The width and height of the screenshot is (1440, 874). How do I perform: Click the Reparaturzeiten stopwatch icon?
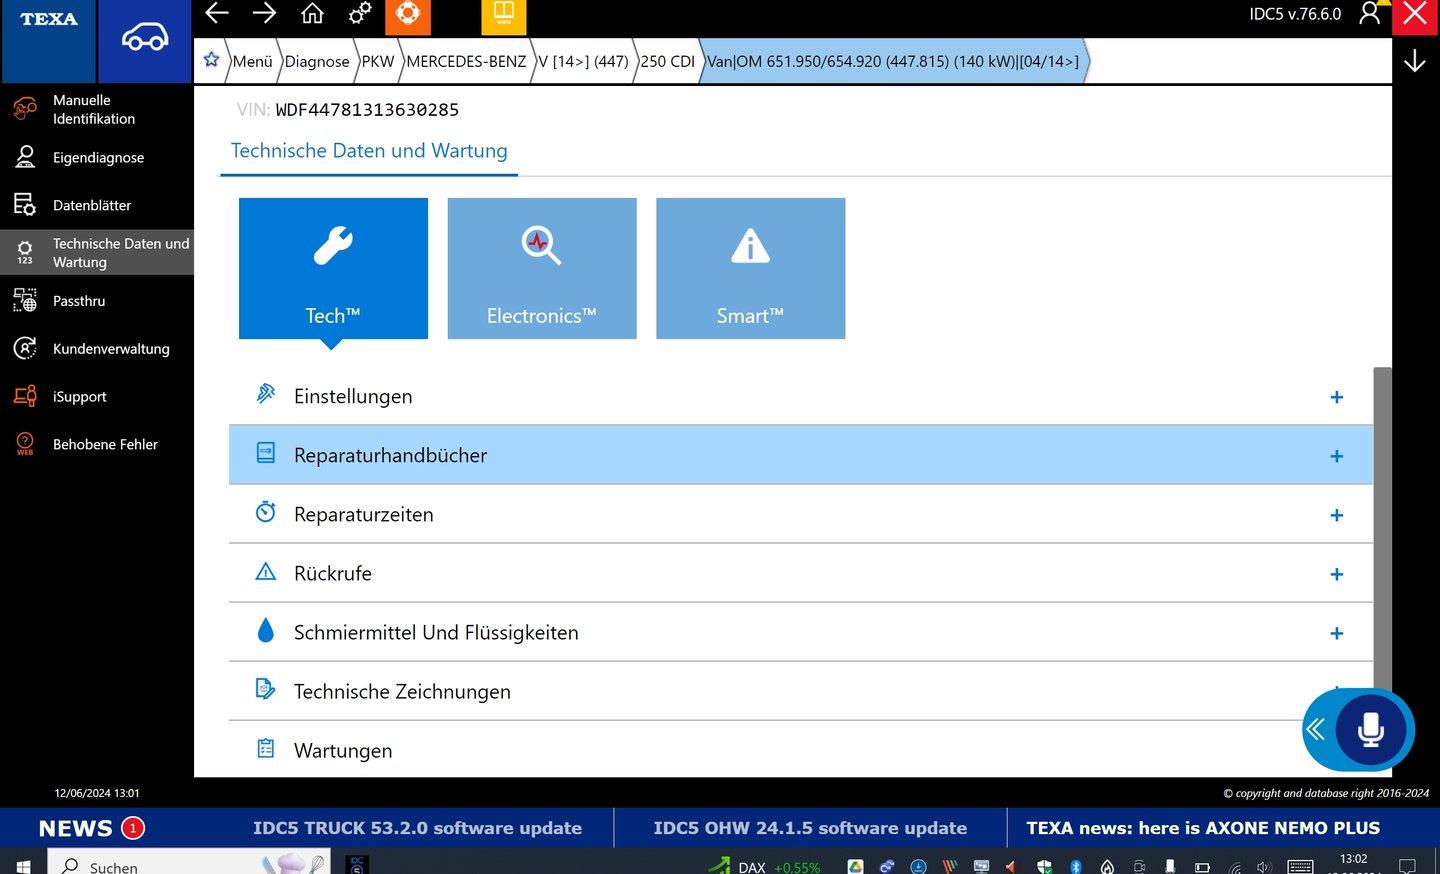click(x=266, y=512)
